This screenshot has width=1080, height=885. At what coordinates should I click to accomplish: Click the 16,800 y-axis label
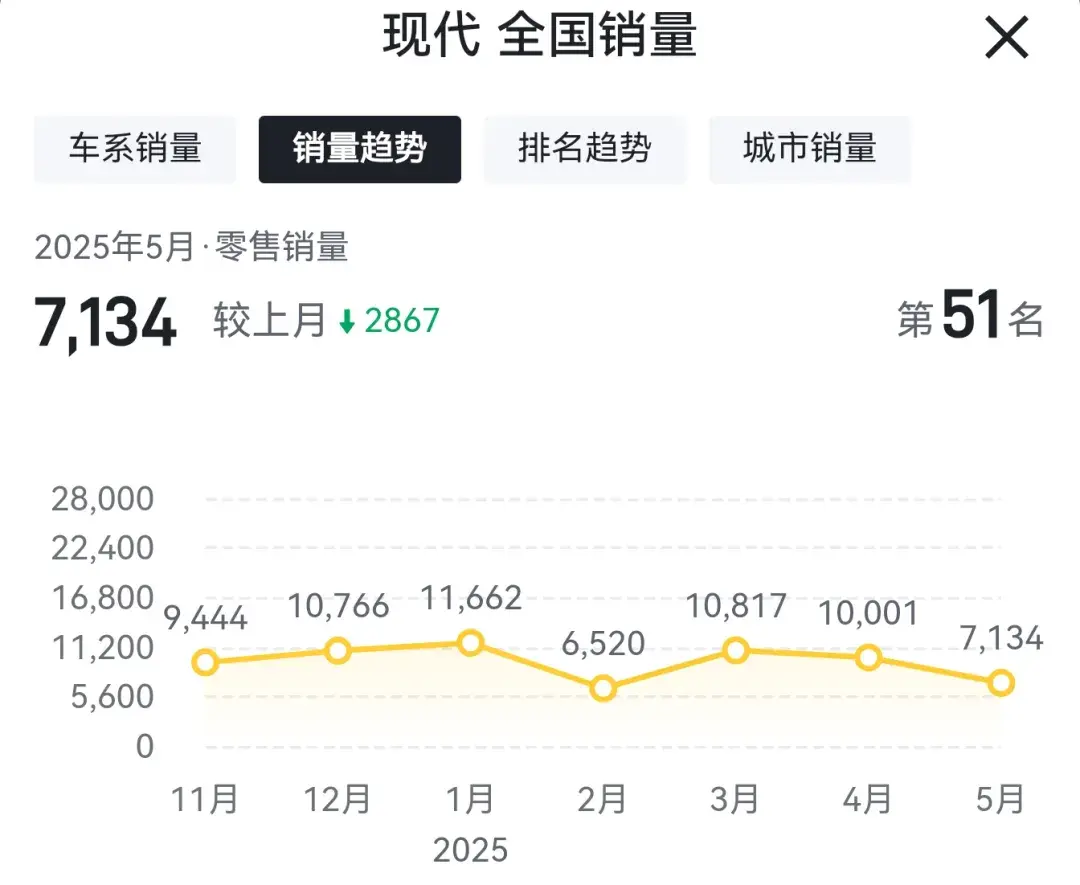pos(103,598)
